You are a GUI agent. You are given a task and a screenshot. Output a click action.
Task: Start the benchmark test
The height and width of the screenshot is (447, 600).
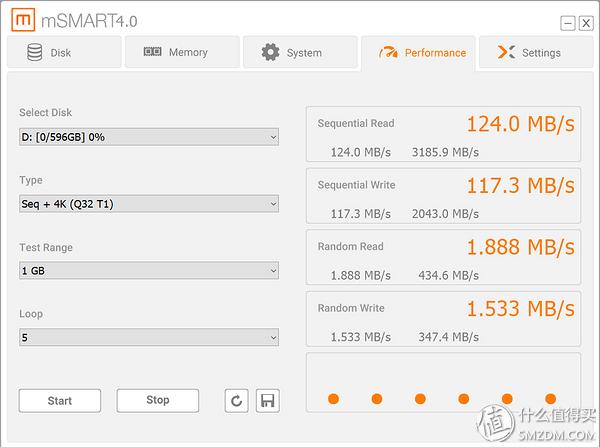click(x=60, y=401)
